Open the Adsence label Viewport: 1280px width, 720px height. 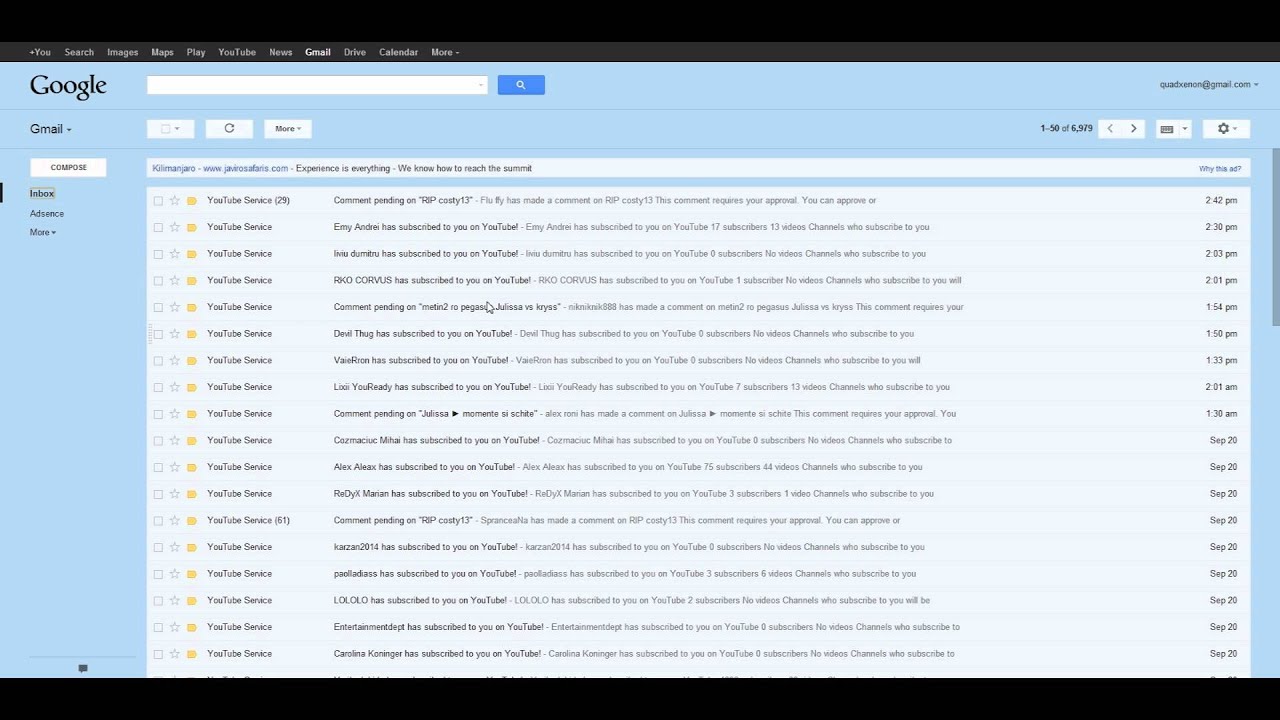click(x=47, y=214)
